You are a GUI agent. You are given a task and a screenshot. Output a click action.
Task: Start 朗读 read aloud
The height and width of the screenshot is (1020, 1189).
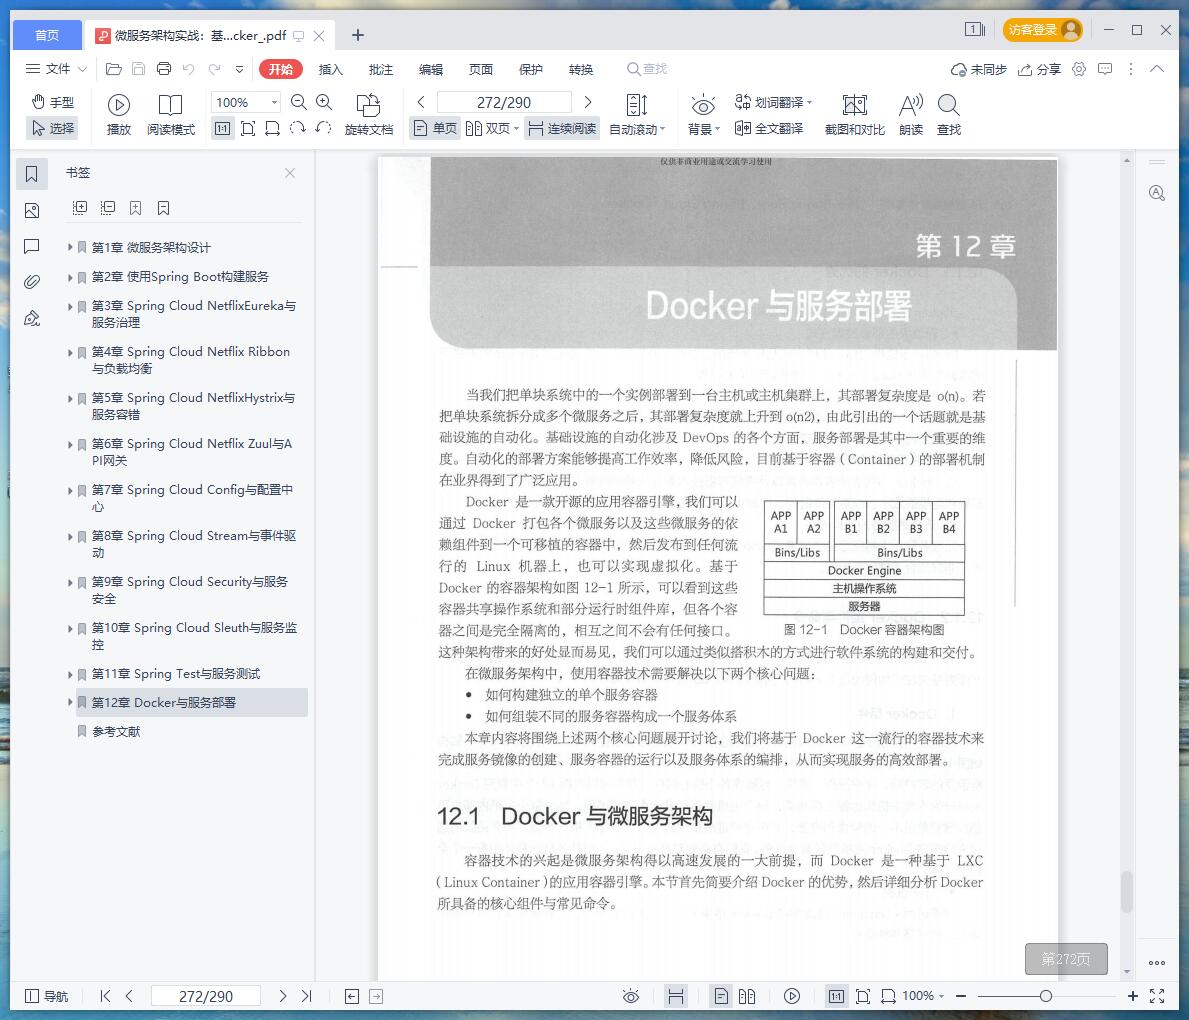(911, 115)
